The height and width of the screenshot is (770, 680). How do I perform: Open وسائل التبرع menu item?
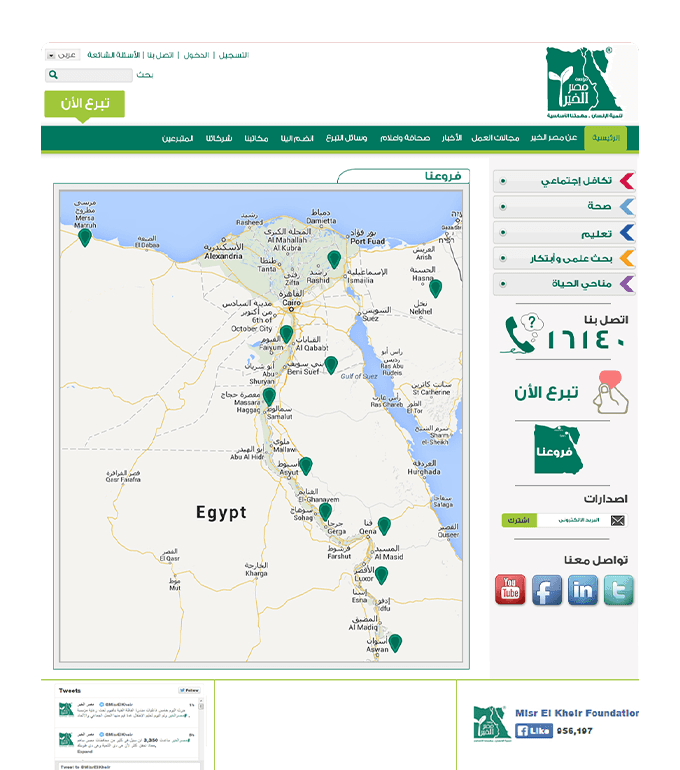tap(347, 138)
